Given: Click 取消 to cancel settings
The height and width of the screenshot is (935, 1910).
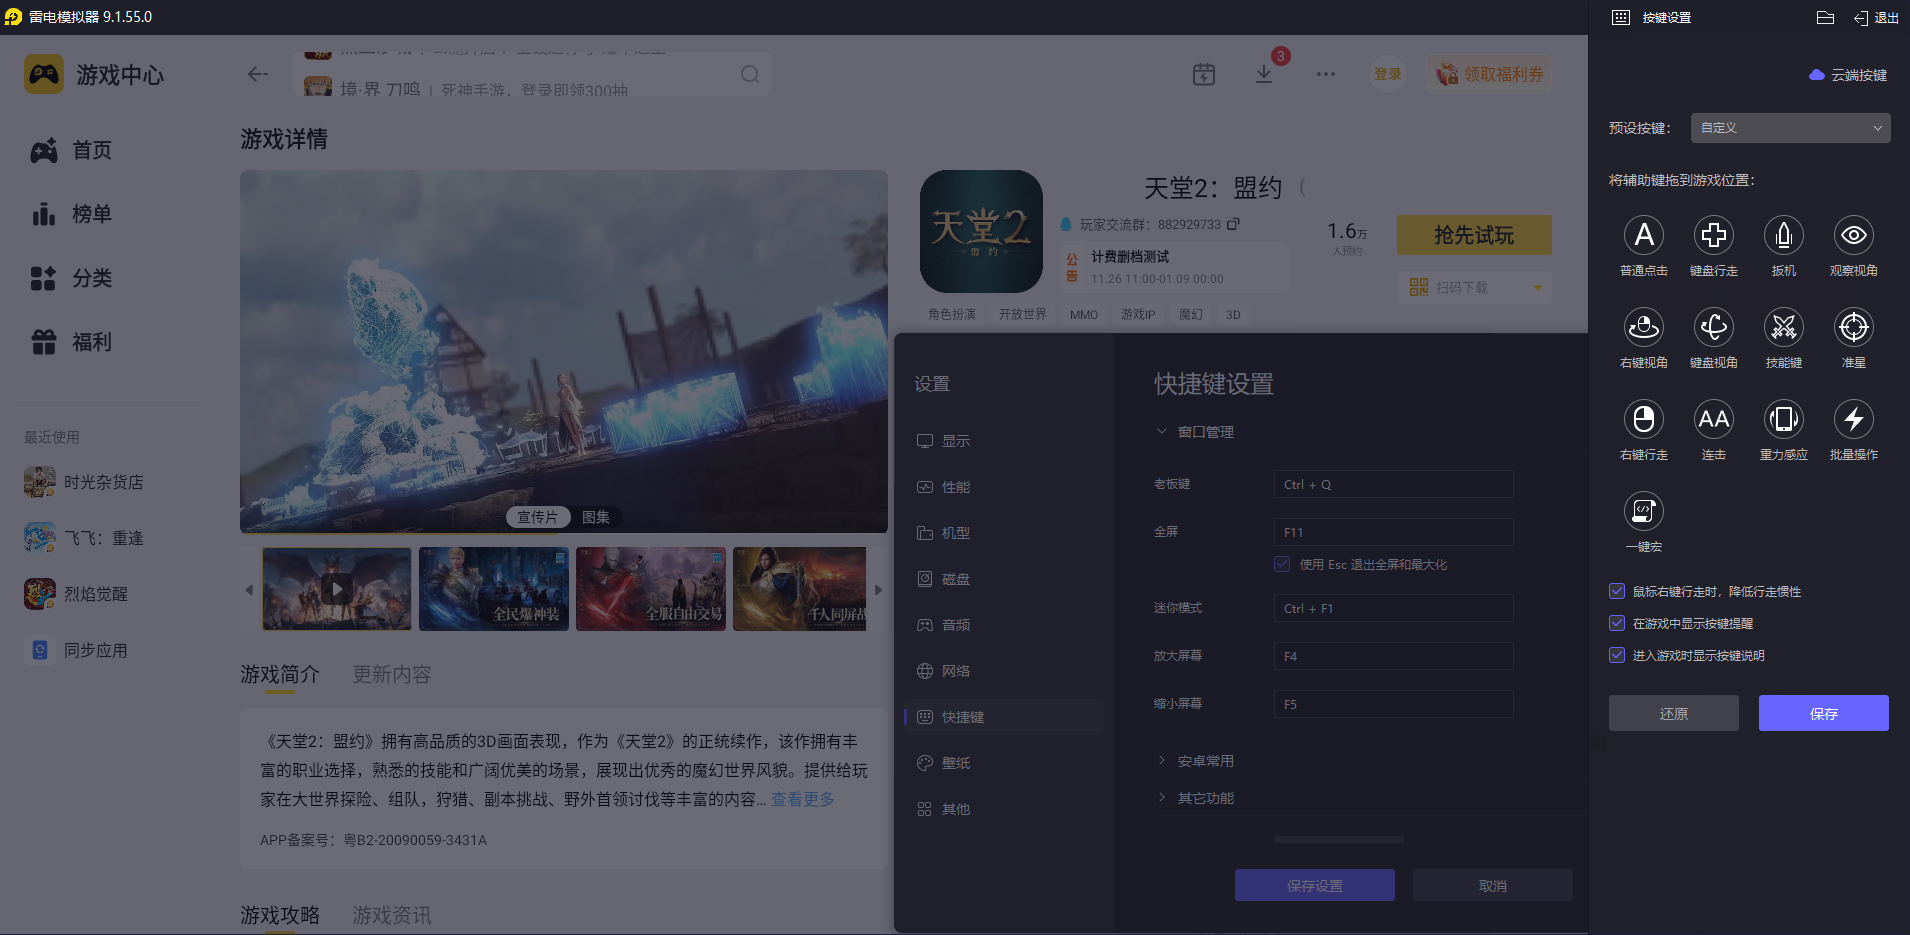Looking at the screenshot, I should pos(1492,885).
